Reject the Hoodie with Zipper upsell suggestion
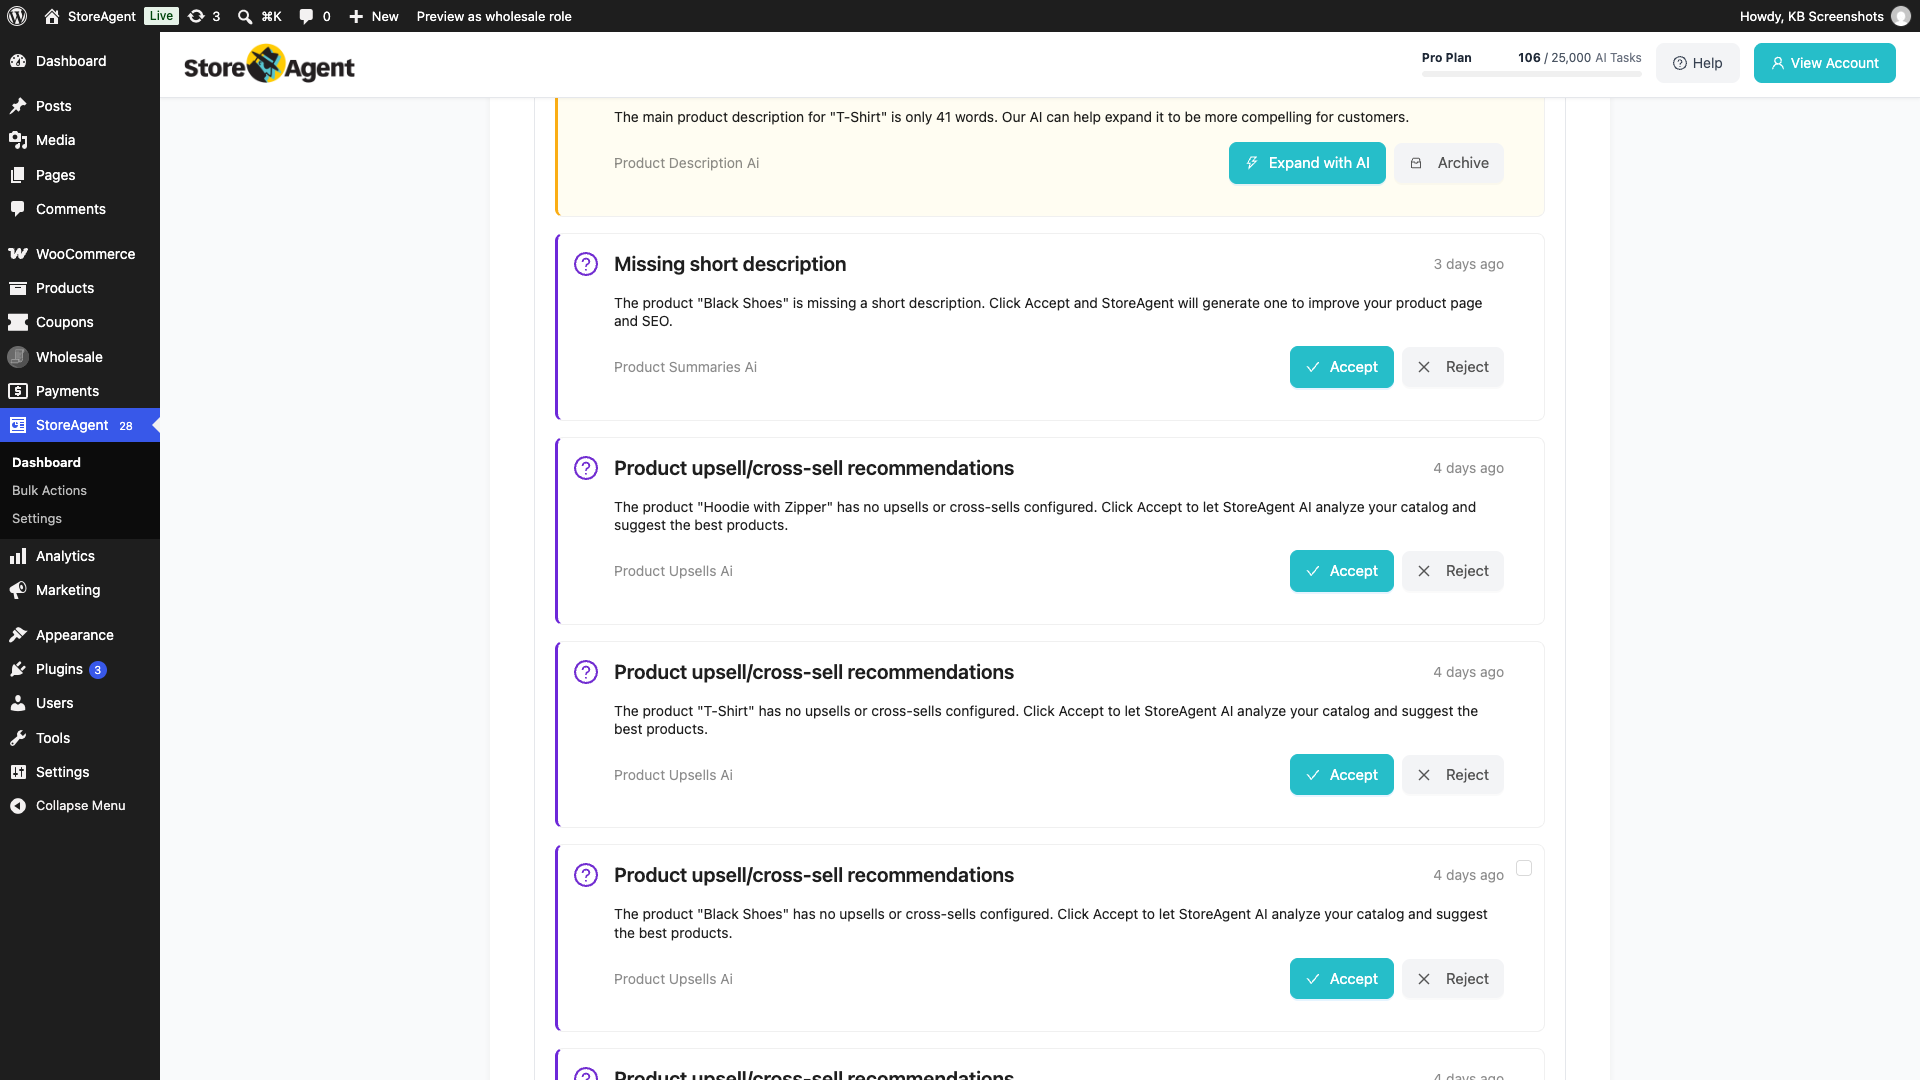The image size is (1920, 1080). point(1452,571)
